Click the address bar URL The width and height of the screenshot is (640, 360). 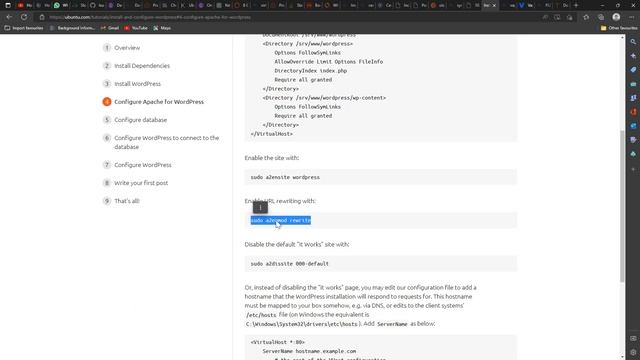(150, 17)
